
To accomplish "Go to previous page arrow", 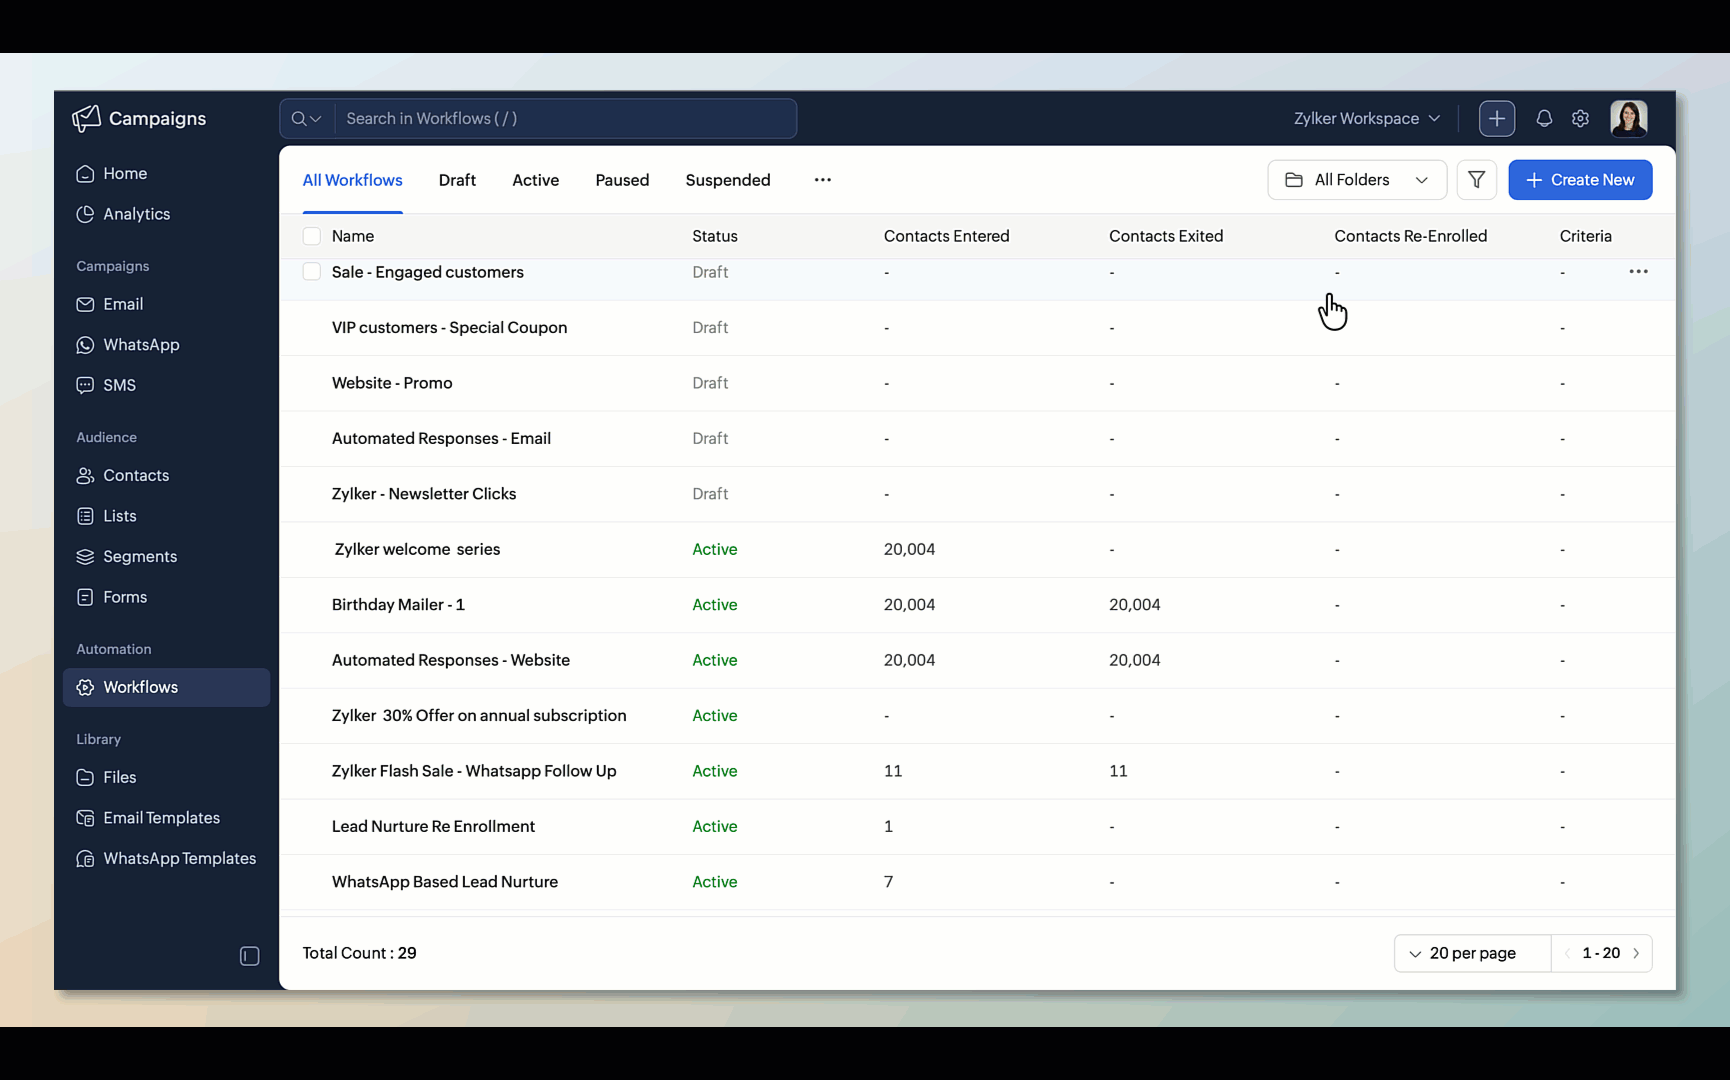I will click(1567, 953).
